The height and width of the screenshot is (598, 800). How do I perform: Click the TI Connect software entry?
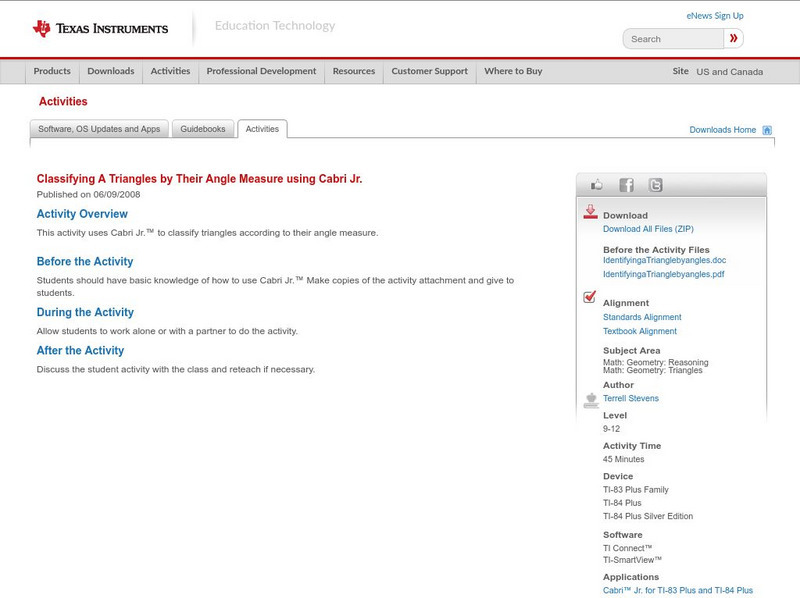click(628, 548)
